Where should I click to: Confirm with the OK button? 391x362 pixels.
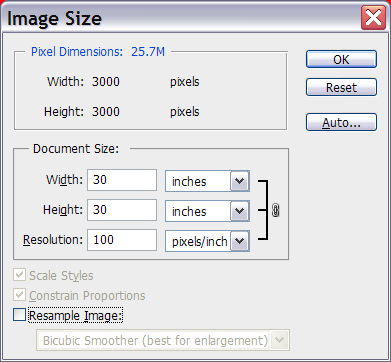341,60
